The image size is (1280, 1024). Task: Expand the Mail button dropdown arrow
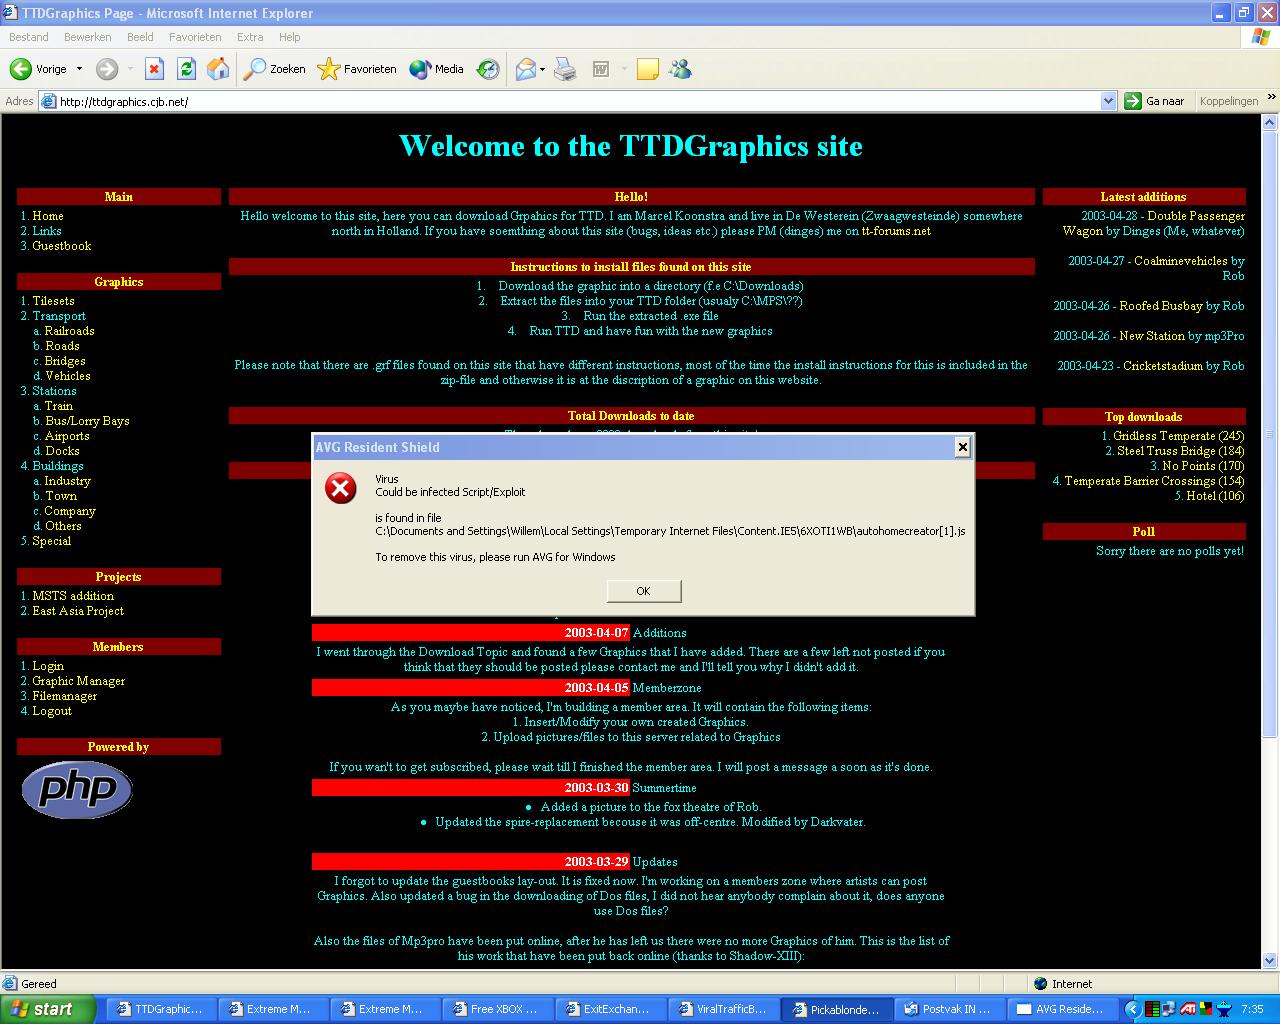tap(543, 69)
